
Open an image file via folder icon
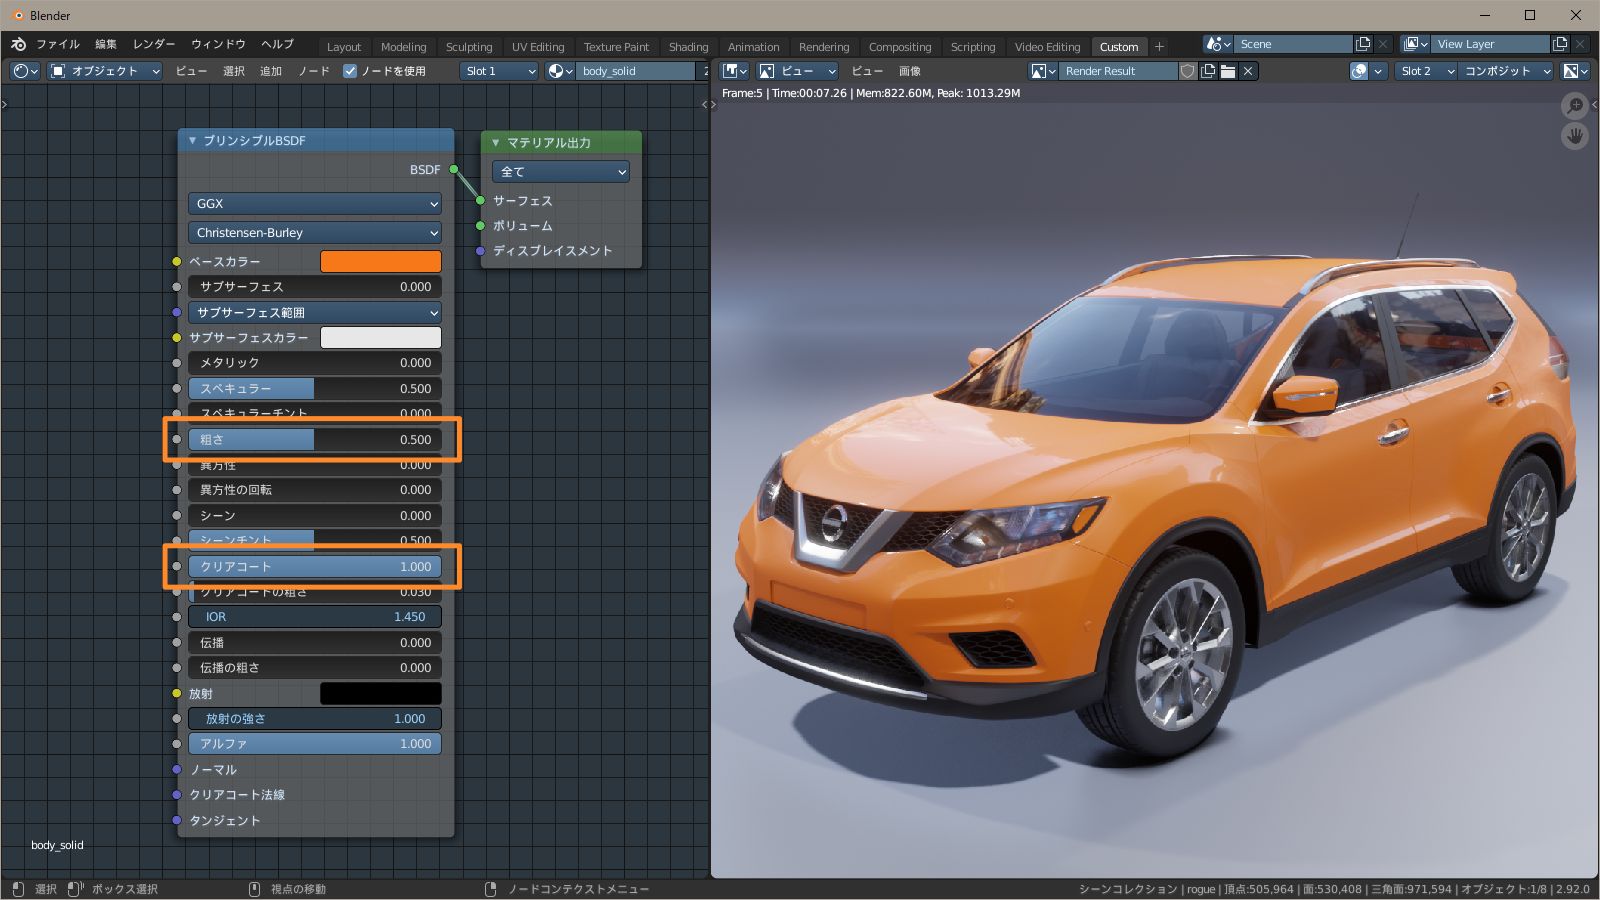[x=1228, y=71]
